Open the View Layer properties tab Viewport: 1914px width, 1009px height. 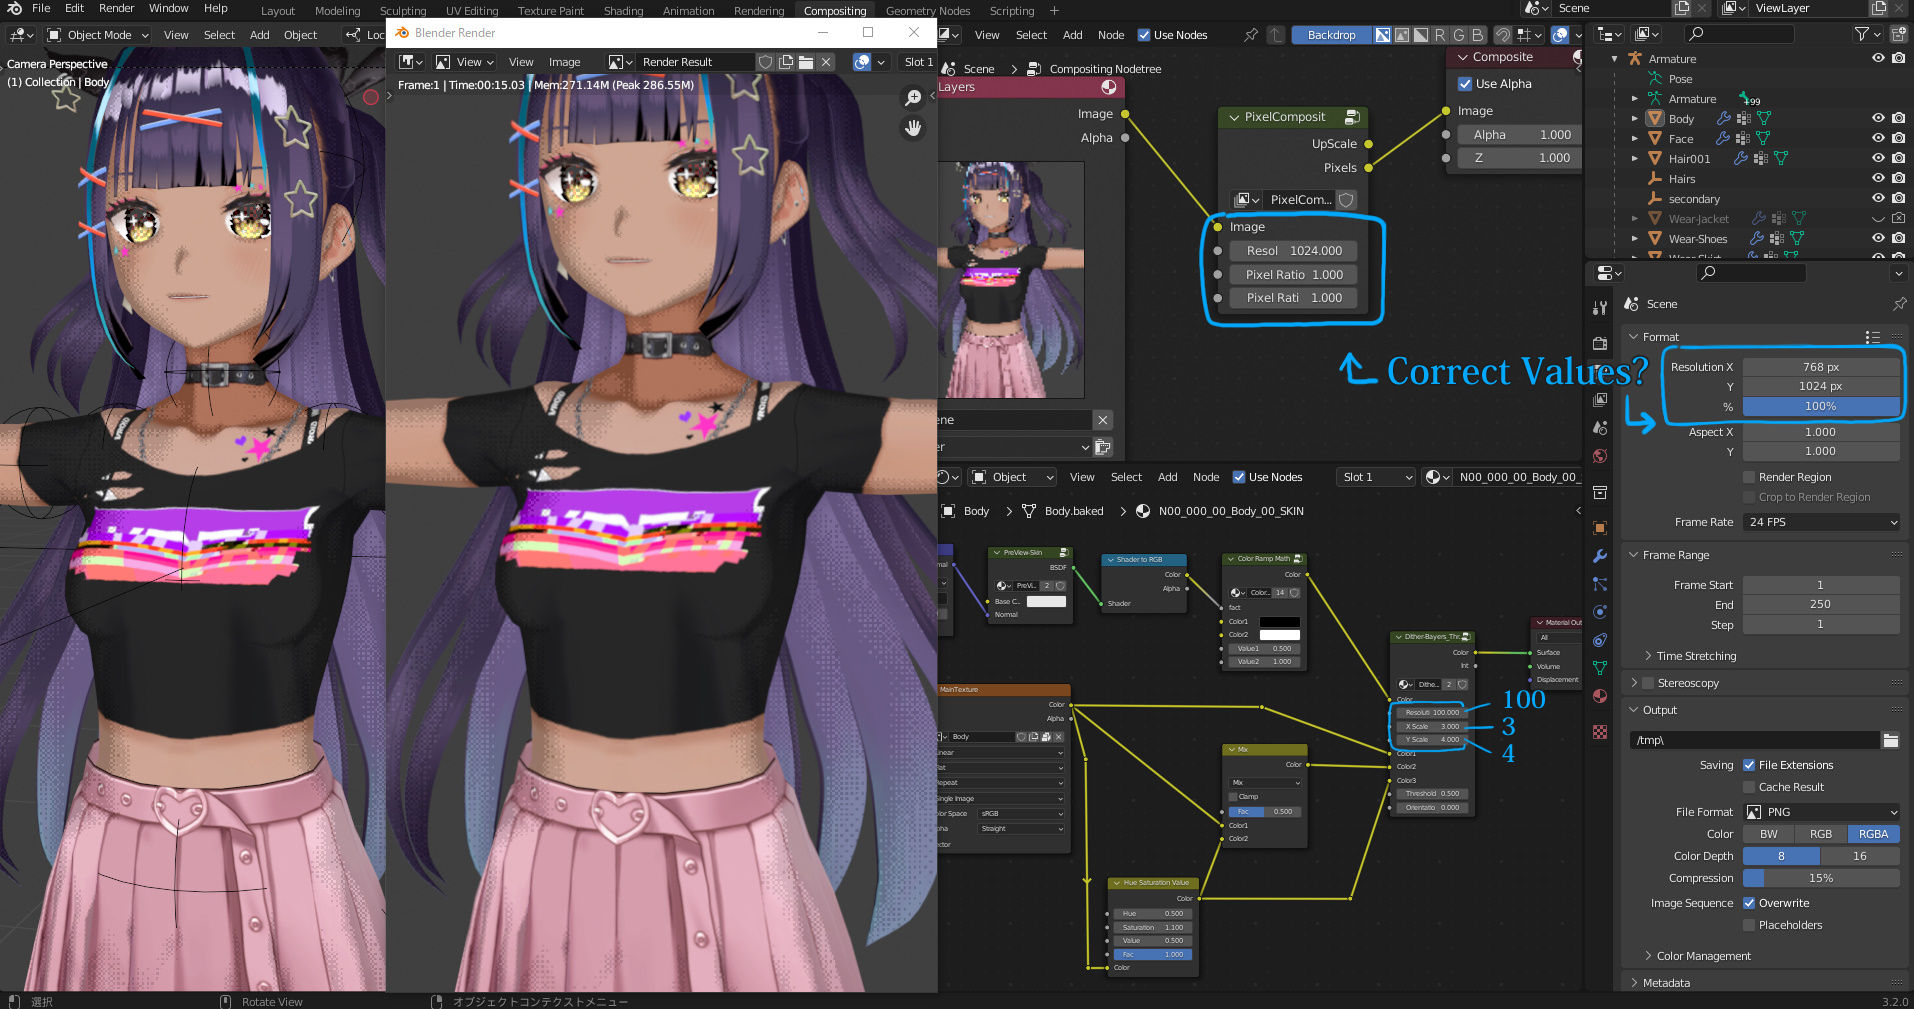(x=1600, y=400)
